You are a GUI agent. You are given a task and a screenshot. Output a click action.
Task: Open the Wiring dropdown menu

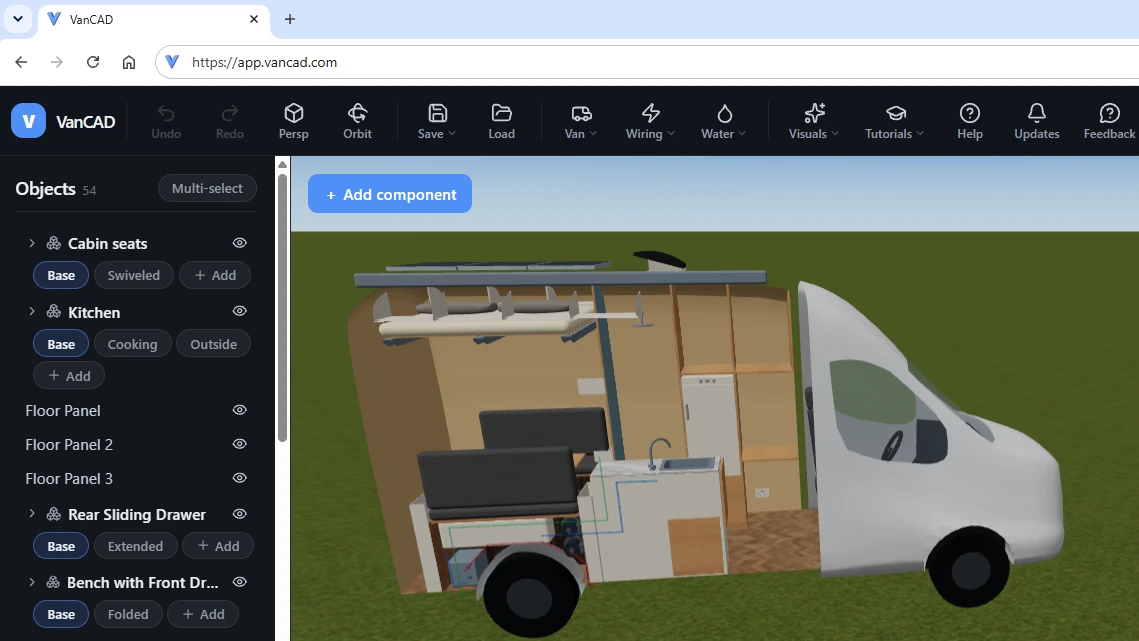click(x=650, y=121)
